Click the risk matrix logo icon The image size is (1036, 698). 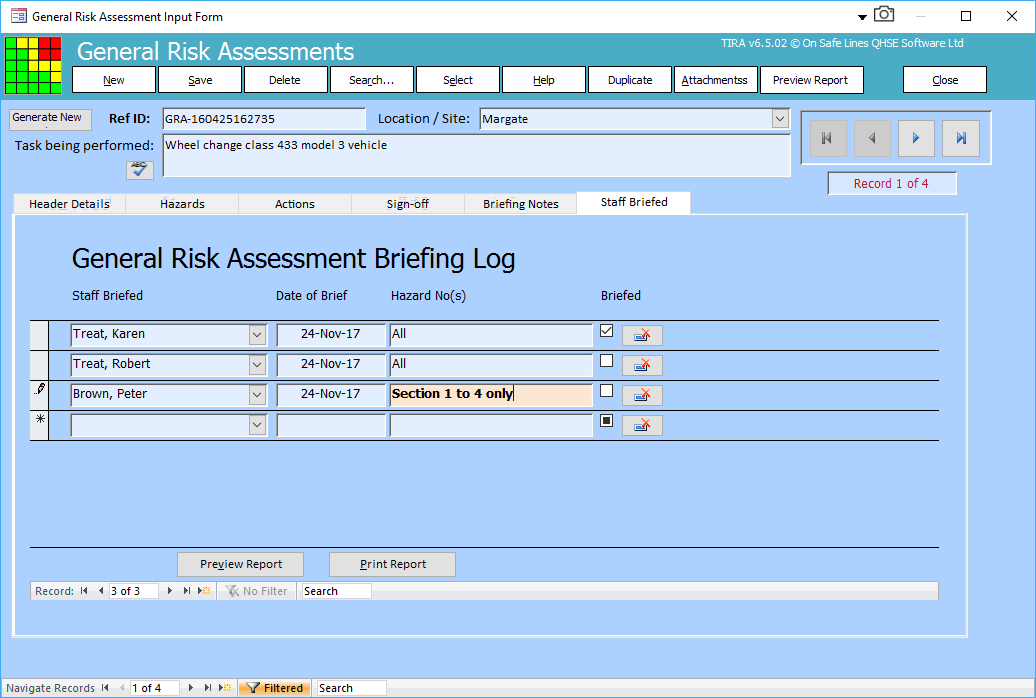click(33, 65)
